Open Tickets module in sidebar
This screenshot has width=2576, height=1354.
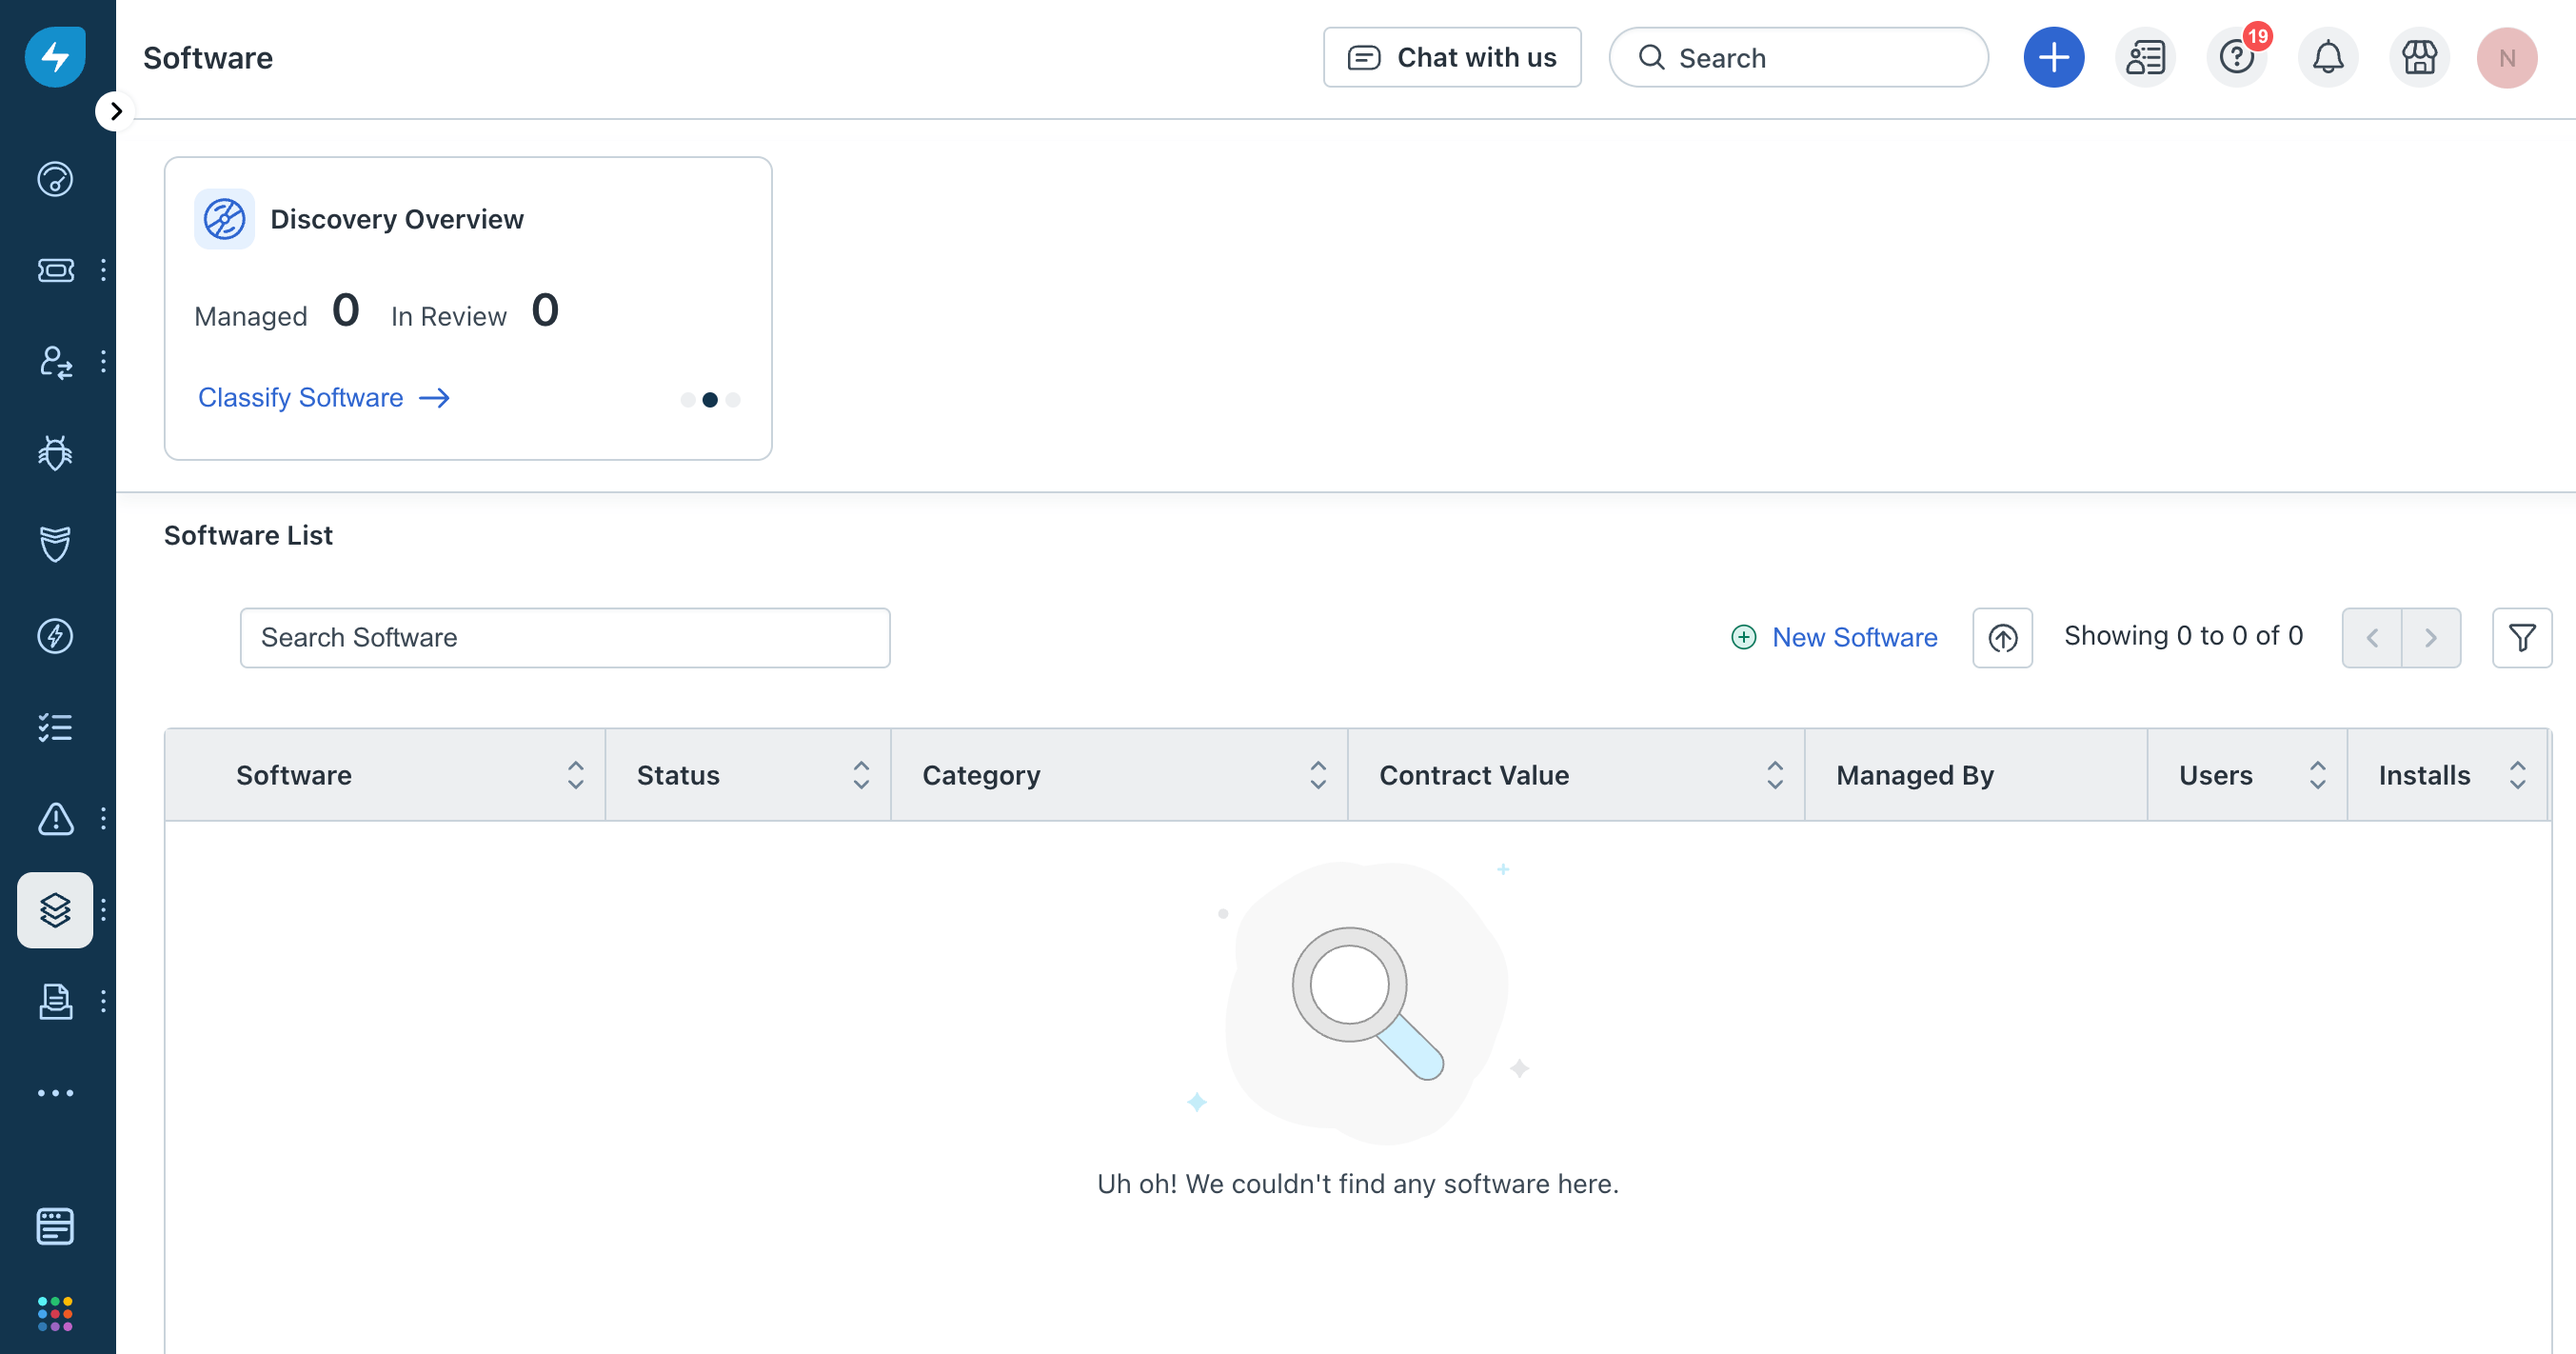click(x=55, y=270)
